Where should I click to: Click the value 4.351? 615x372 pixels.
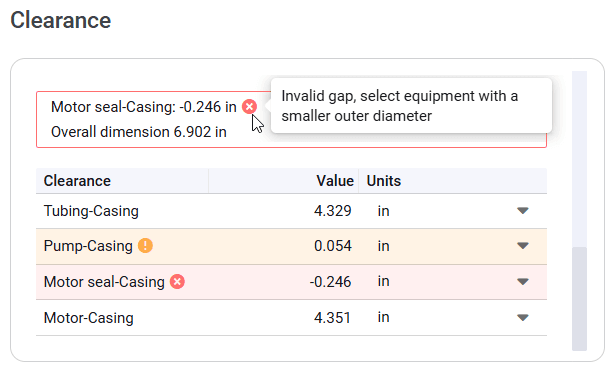(332, 317)
